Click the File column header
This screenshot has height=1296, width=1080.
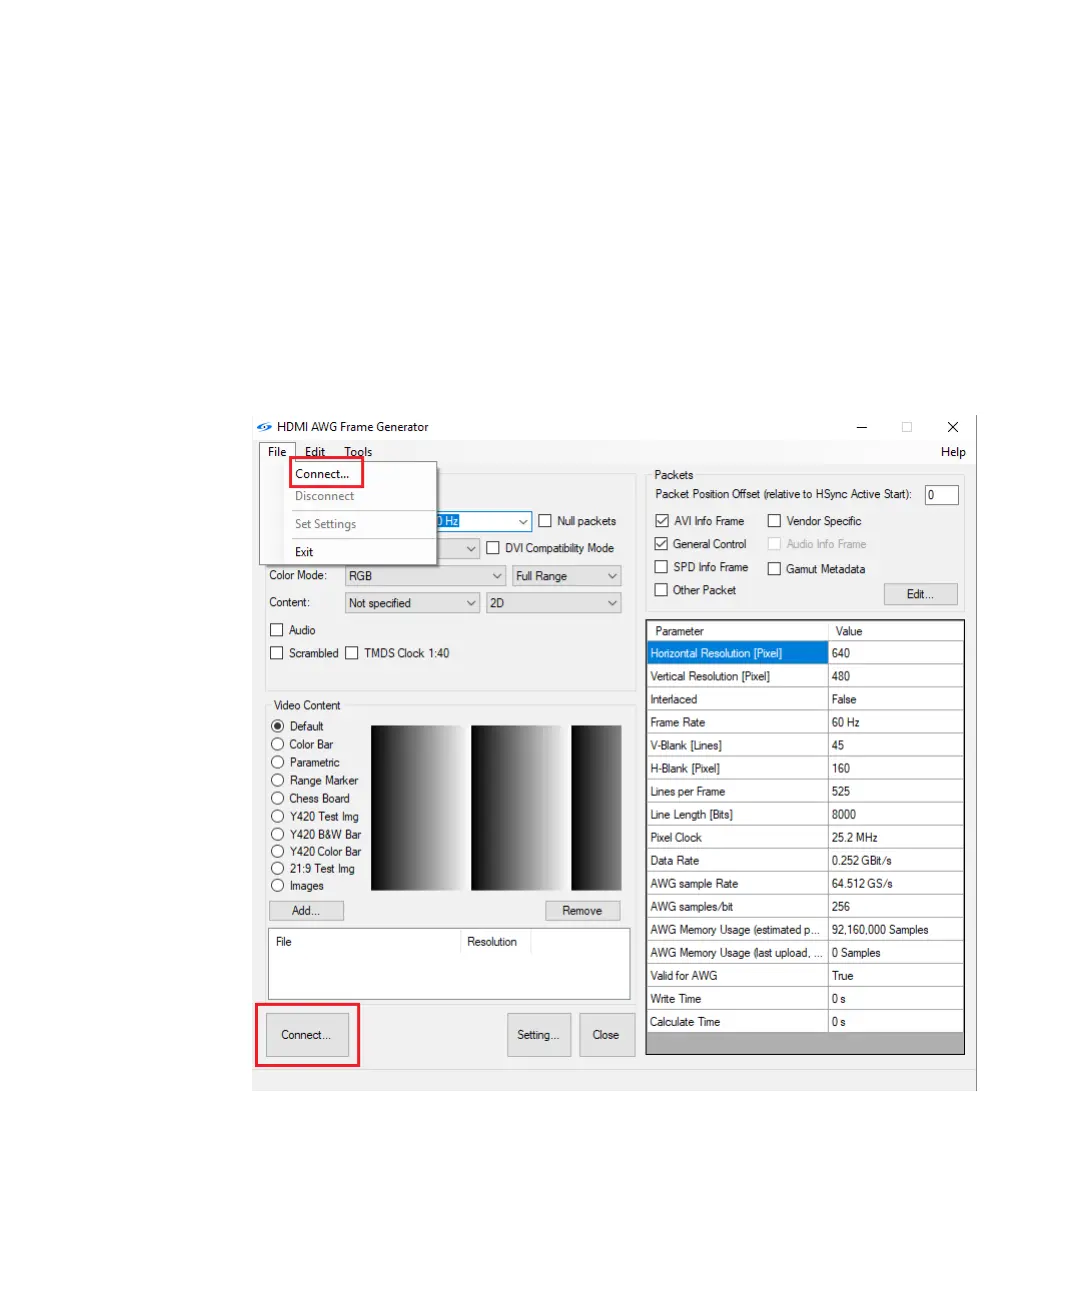coord(365,942)
